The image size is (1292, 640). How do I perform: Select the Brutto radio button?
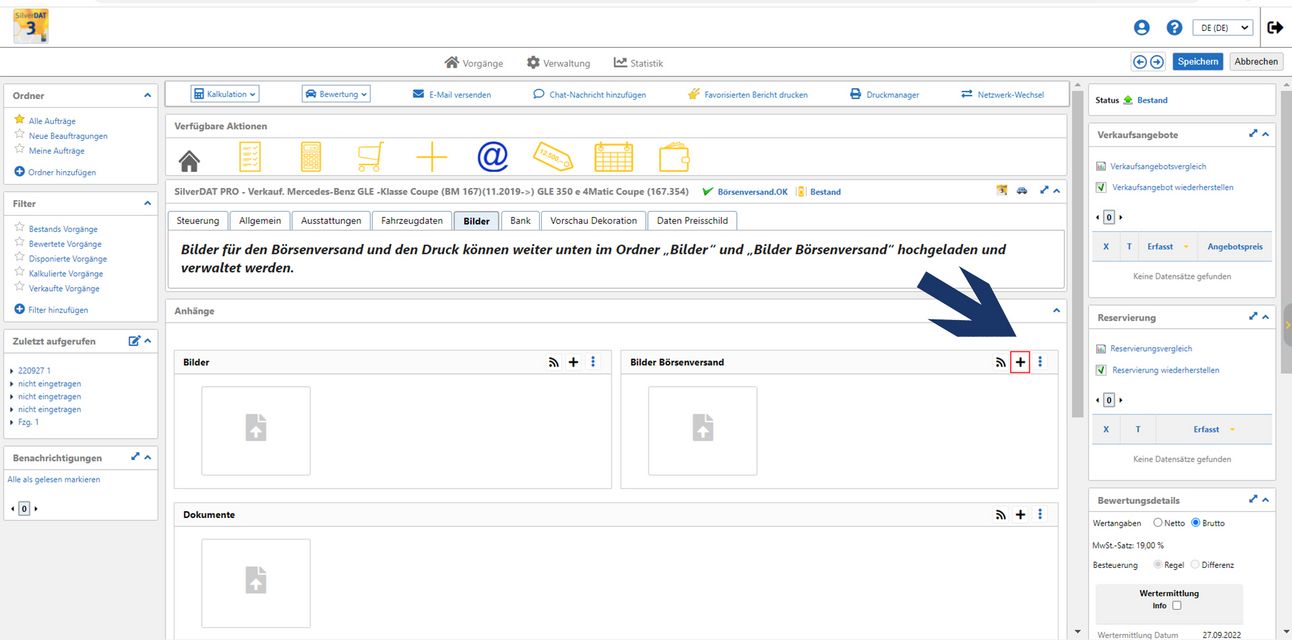click(1195, 523)
